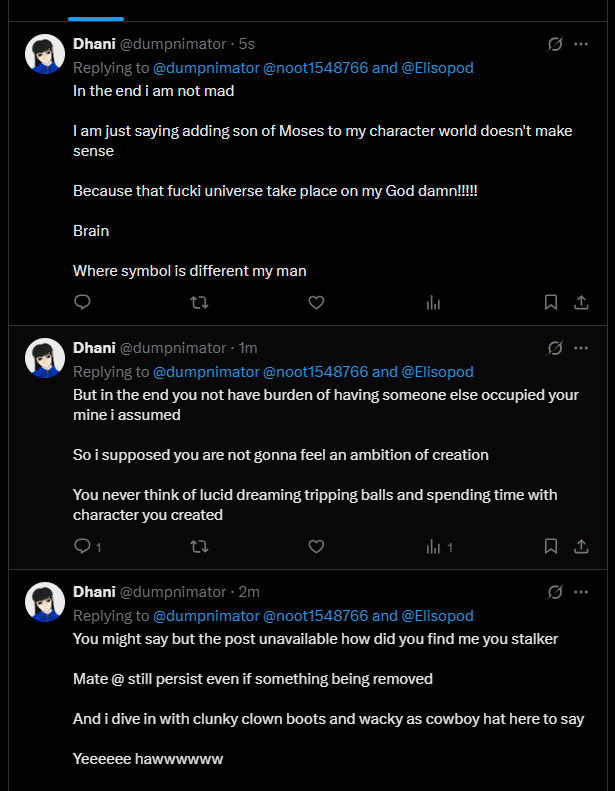Screen dimensions: 615x791
Task: Bookmark the lucid dreaming tweet
Action: point(550,546)
